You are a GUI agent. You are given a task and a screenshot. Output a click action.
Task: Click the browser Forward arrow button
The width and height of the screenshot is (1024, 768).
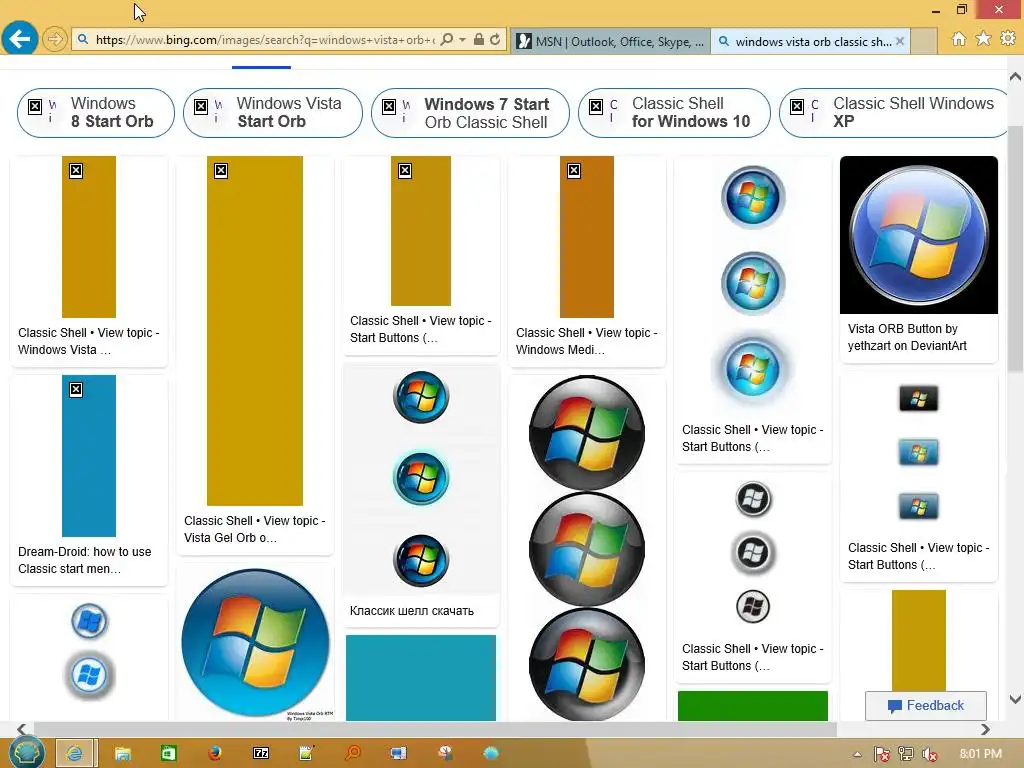pyautogui.click(x=55, y=40)
